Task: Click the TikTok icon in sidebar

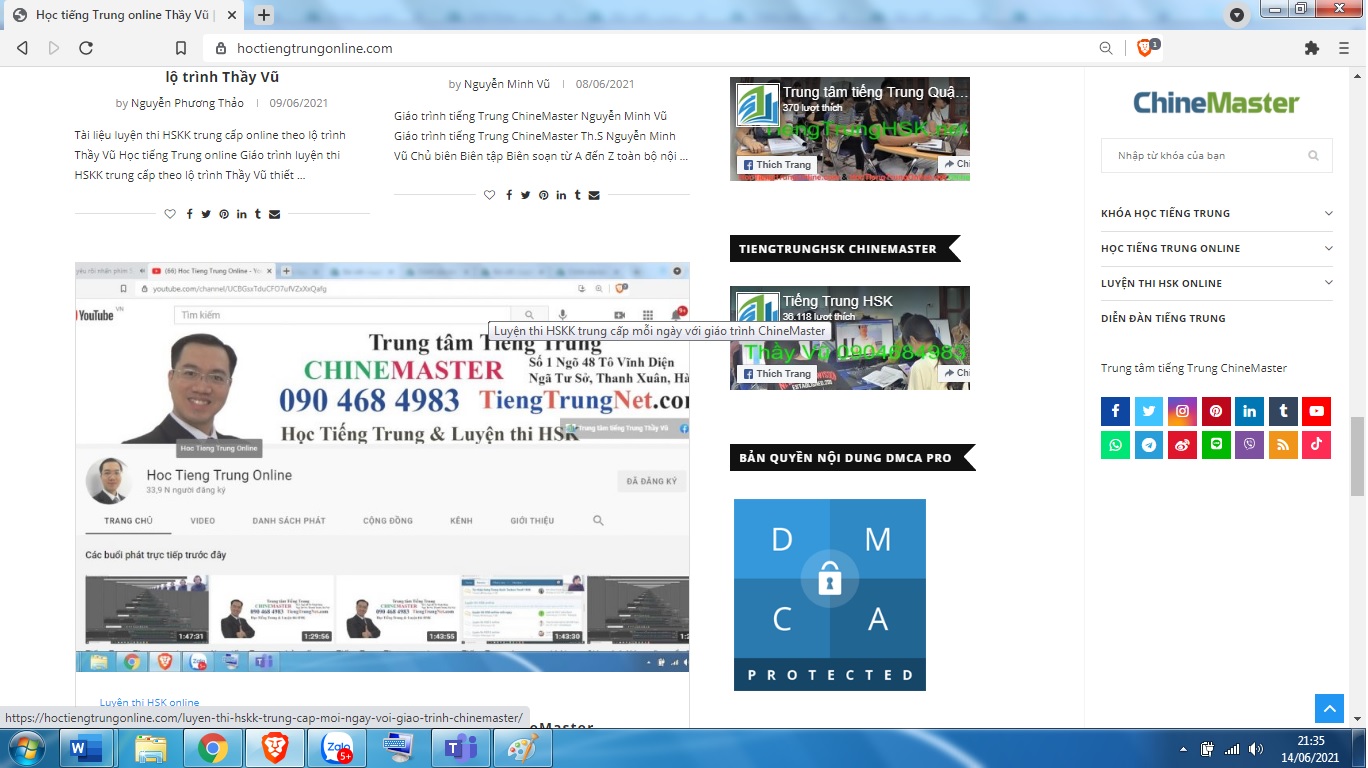Action: pos(1316,445)
